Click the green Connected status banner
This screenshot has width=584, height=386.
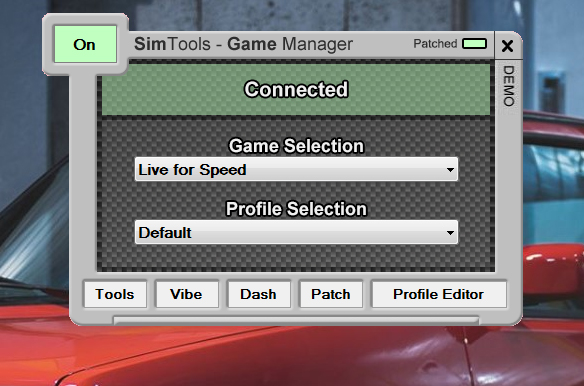pyautogui.click(x=296, y=89)
